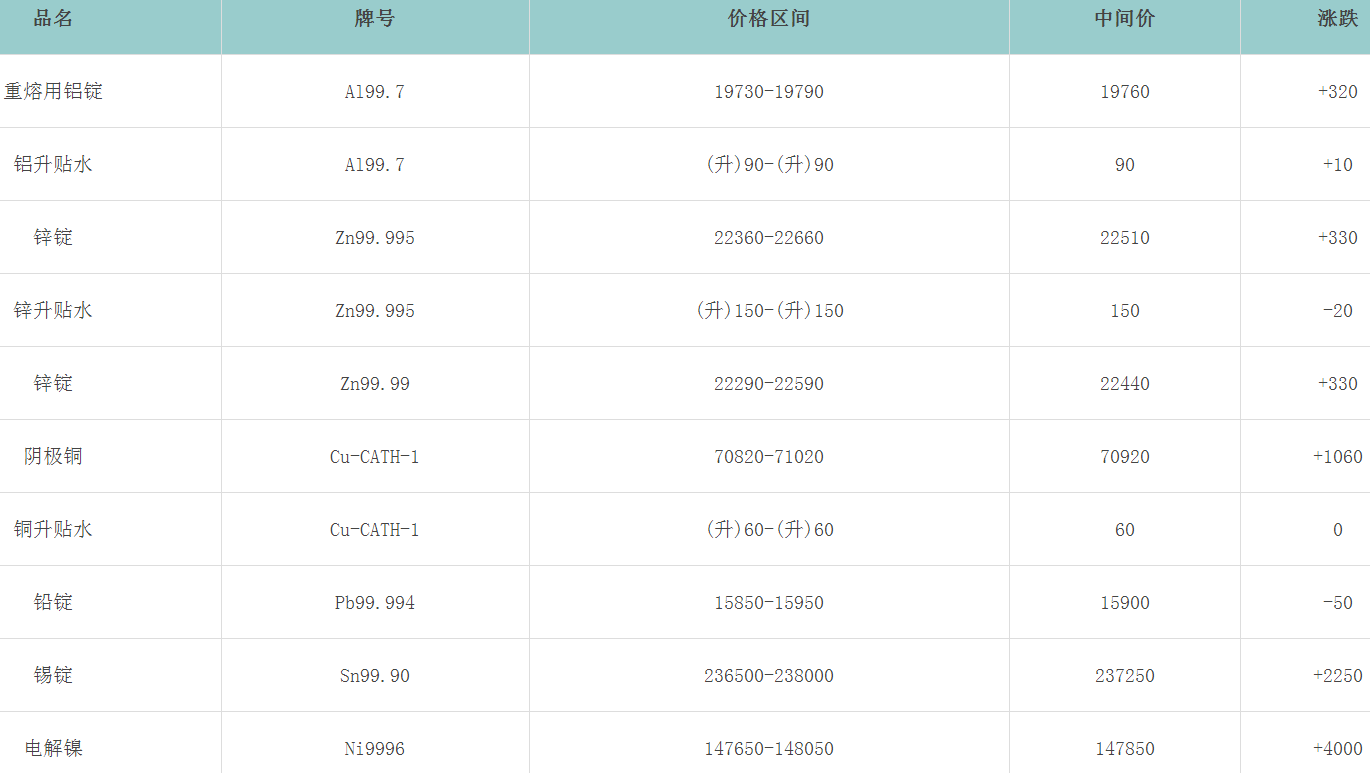
Task: Click the 电解镍 product name
Action: [x=53, y=749]
